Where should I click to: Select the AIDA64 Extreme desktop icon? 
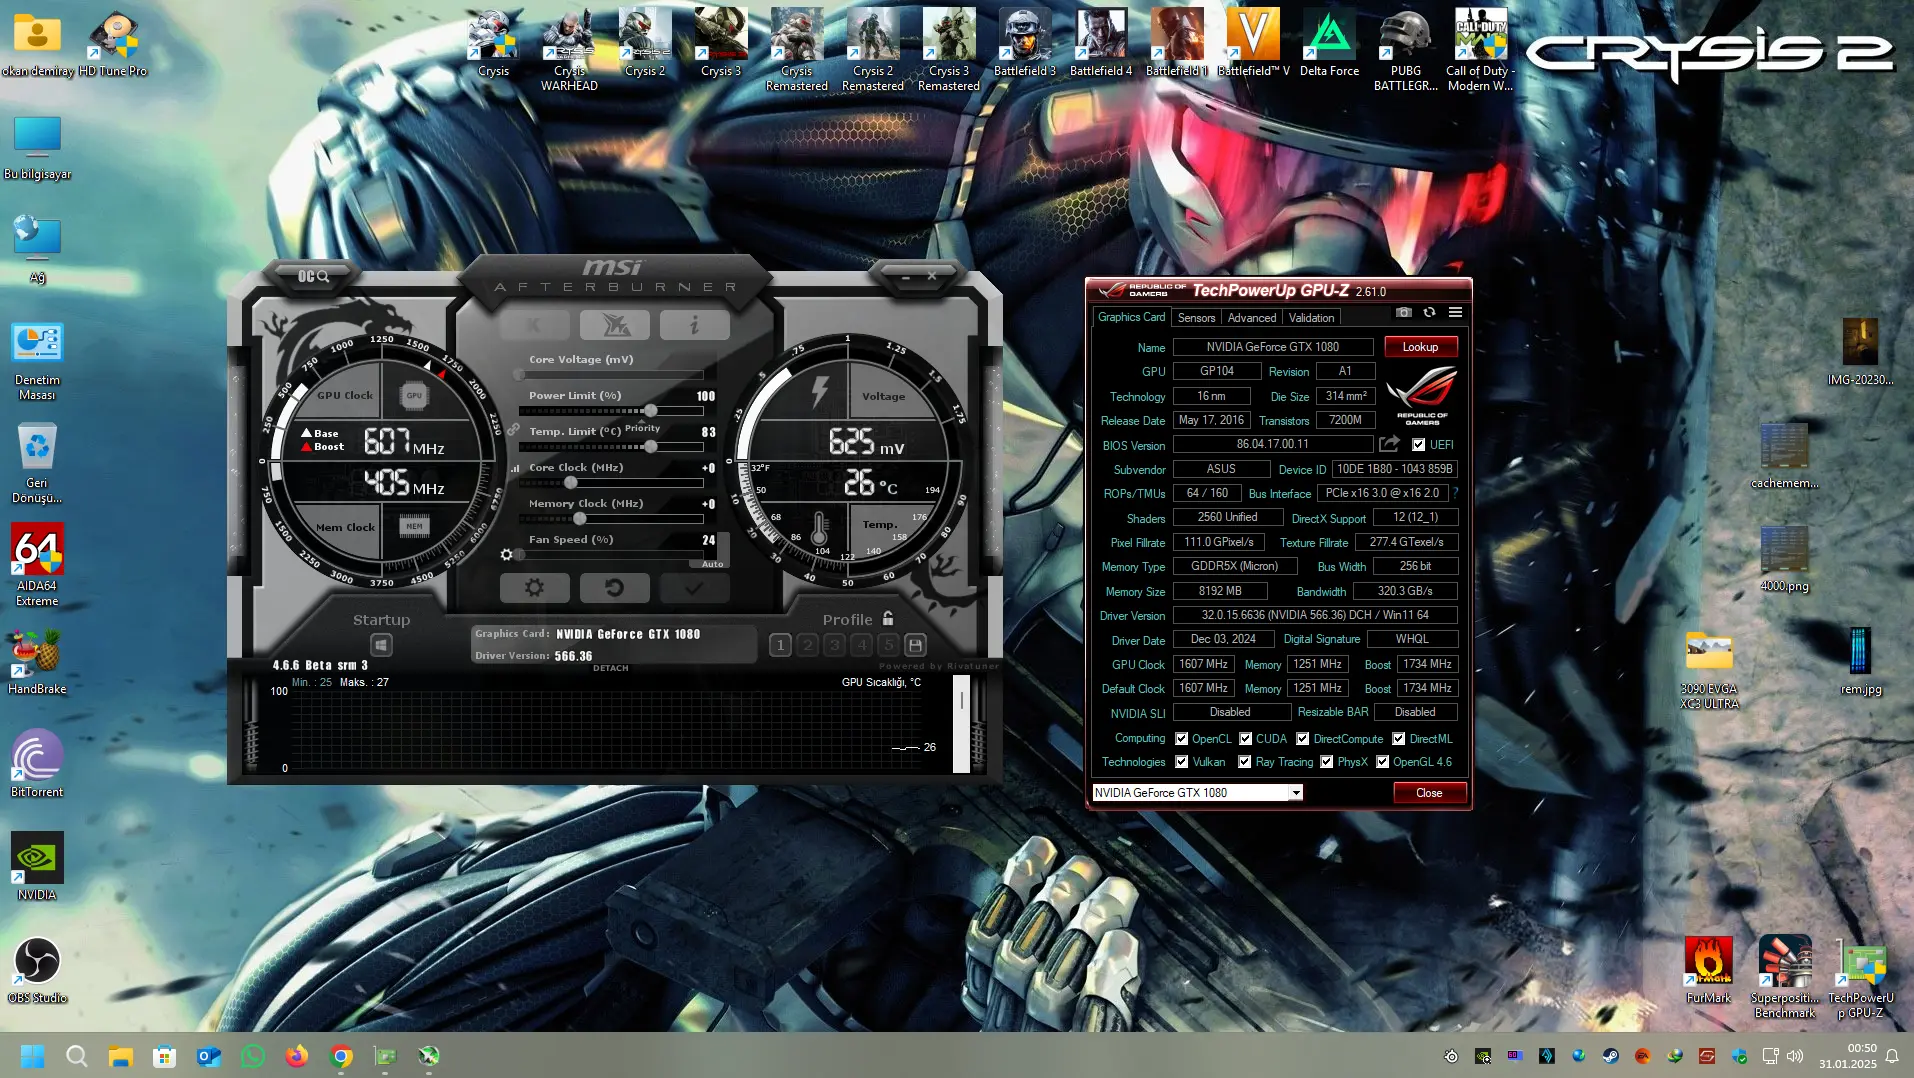37,565
